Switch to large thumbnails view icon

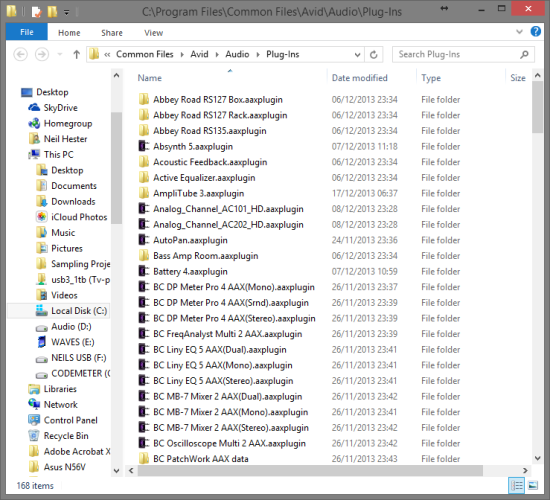click(x=533, y=486)
